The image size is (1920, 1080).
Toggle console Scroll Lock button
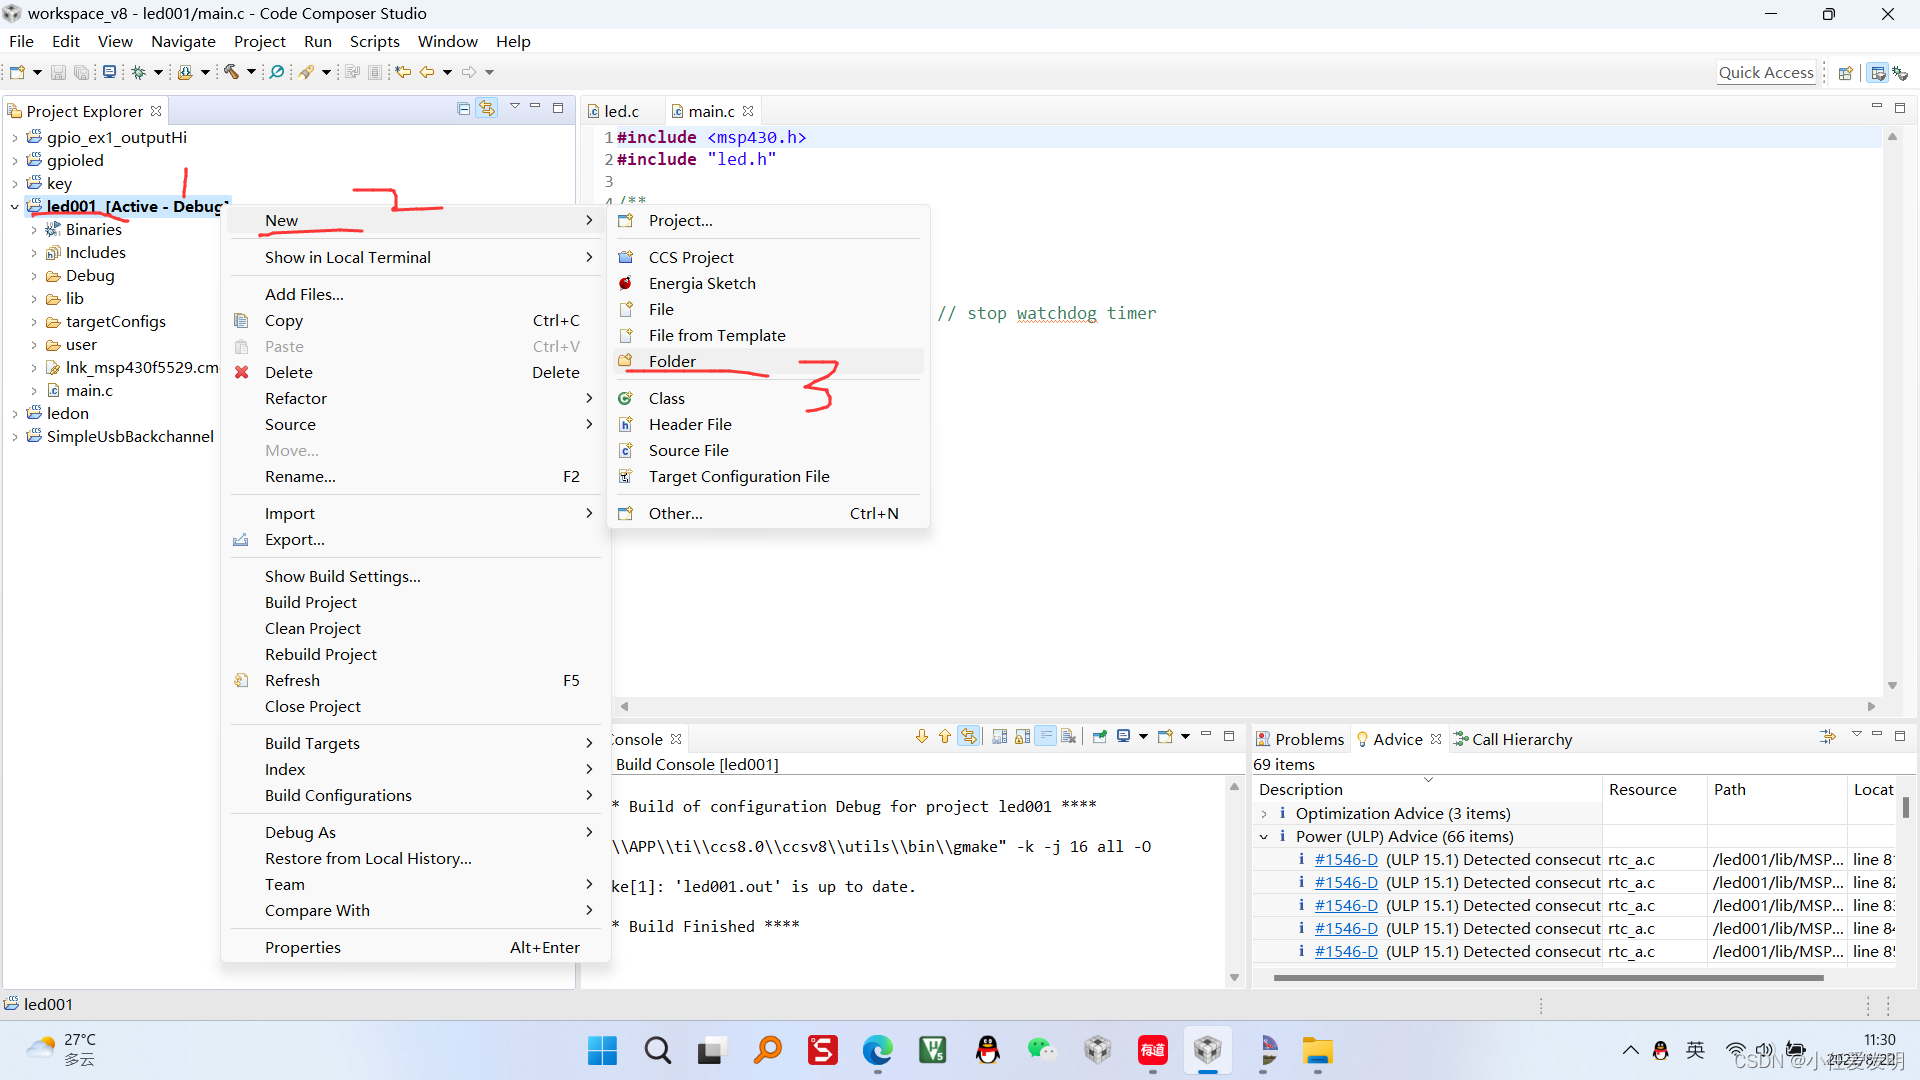tap(1023, 737)
